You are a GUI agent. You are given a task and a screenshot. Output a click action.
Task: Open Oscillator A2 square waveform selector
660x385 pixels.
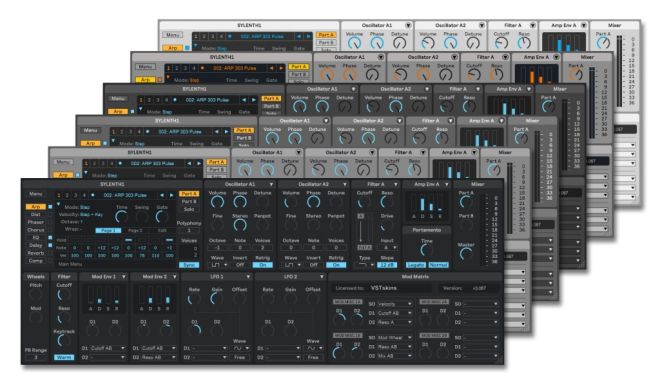click(292, 265)
